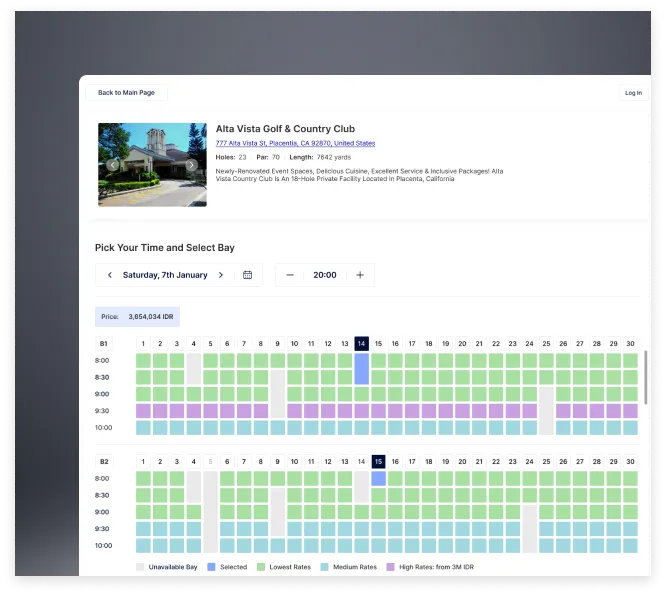Open the 777 Alta Vista St address link
The image size is (666, 595).
coord(295,144)
